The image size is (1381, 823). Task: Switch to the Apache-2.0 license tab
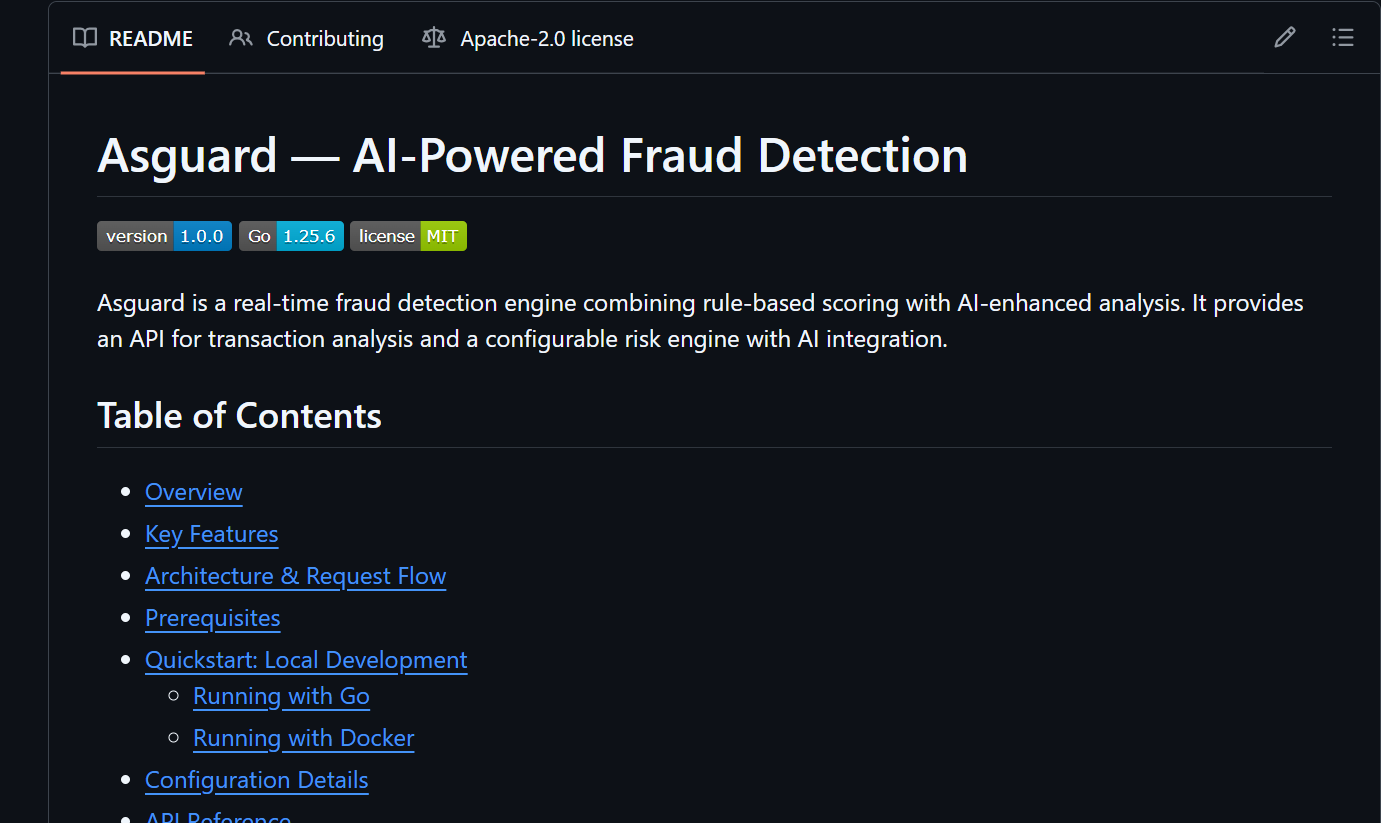click(546, 38)
